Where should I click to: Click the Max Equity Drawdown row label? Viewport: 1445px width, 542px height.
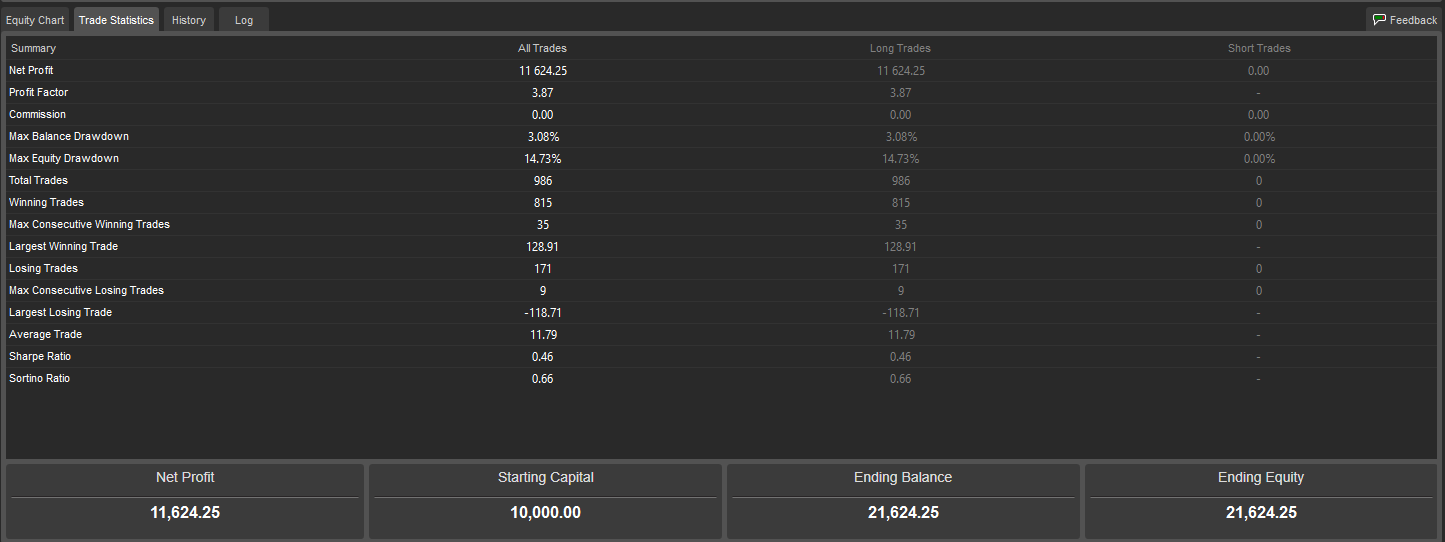point(64,159)
